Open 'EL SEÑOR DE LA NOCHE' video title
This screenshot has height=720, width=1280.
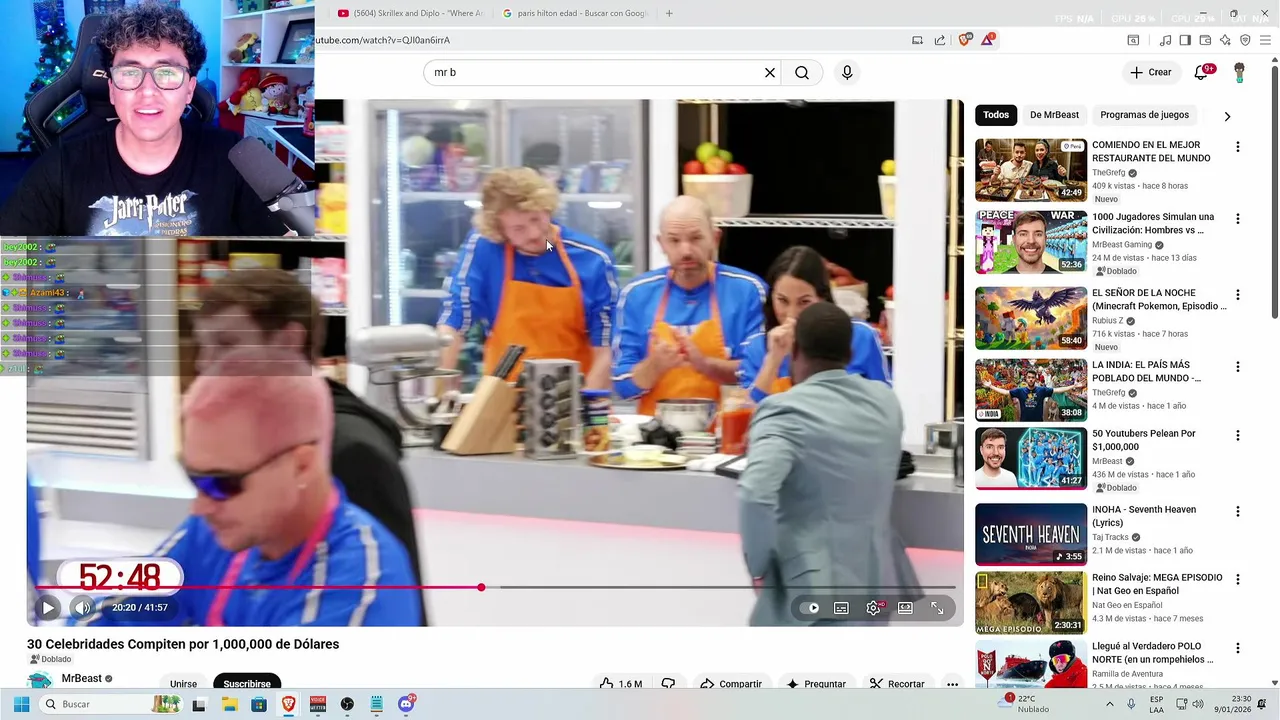1159,299
